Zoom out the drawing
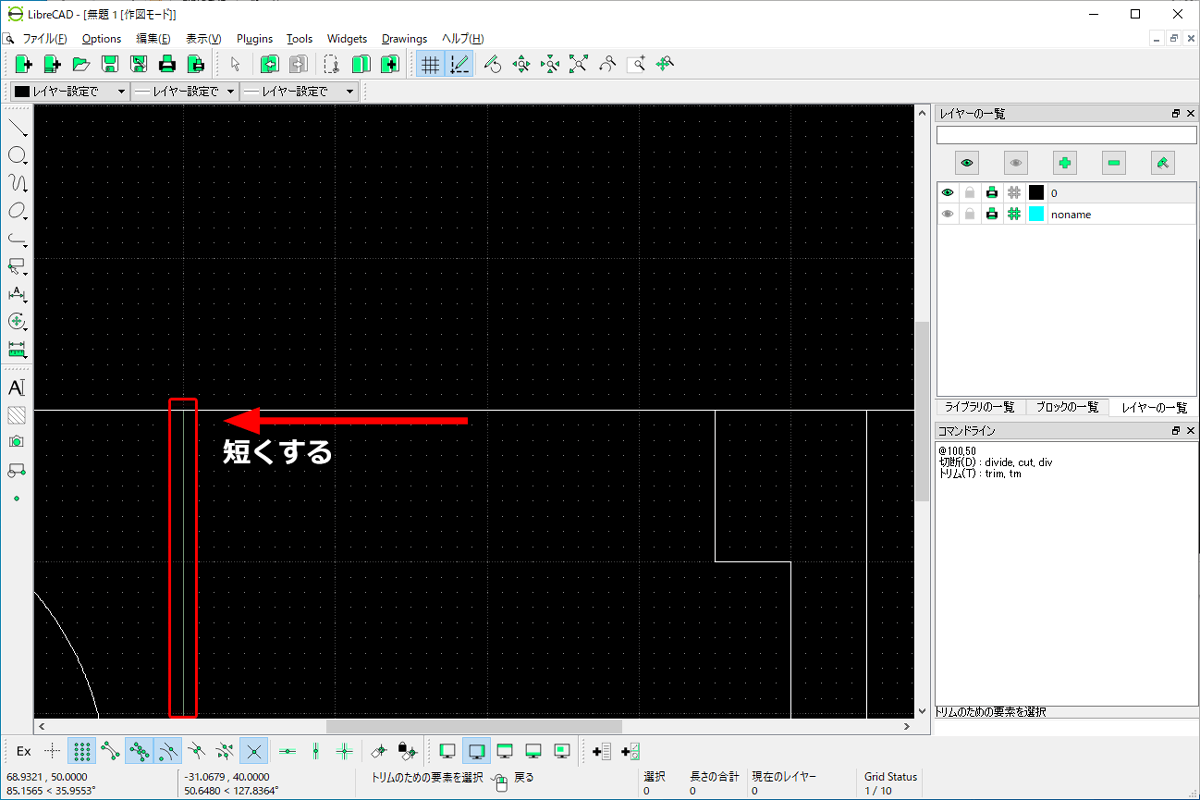The image size is (1200, 800). pos(549,64)
